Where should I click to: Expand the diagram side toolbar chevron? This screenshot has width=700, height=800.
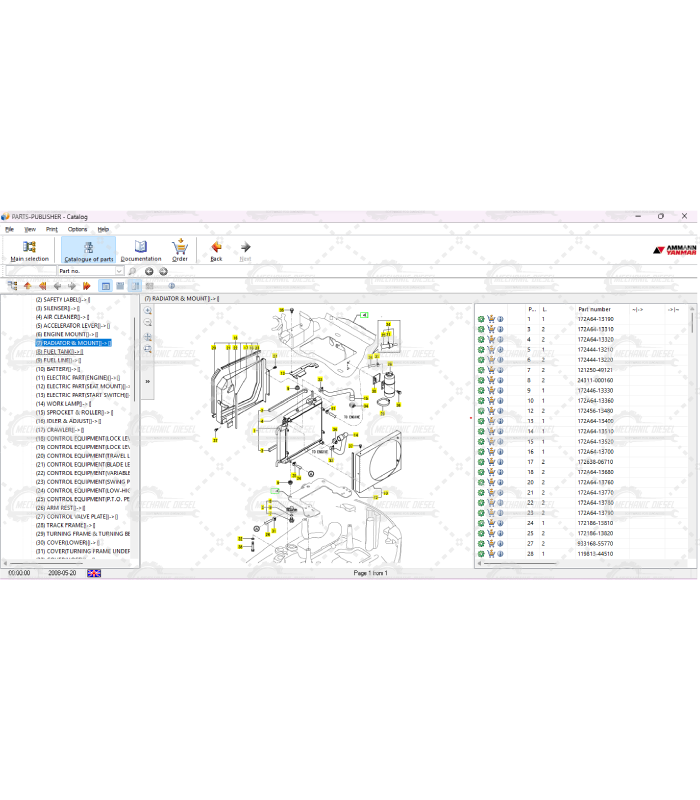point(148,381)
